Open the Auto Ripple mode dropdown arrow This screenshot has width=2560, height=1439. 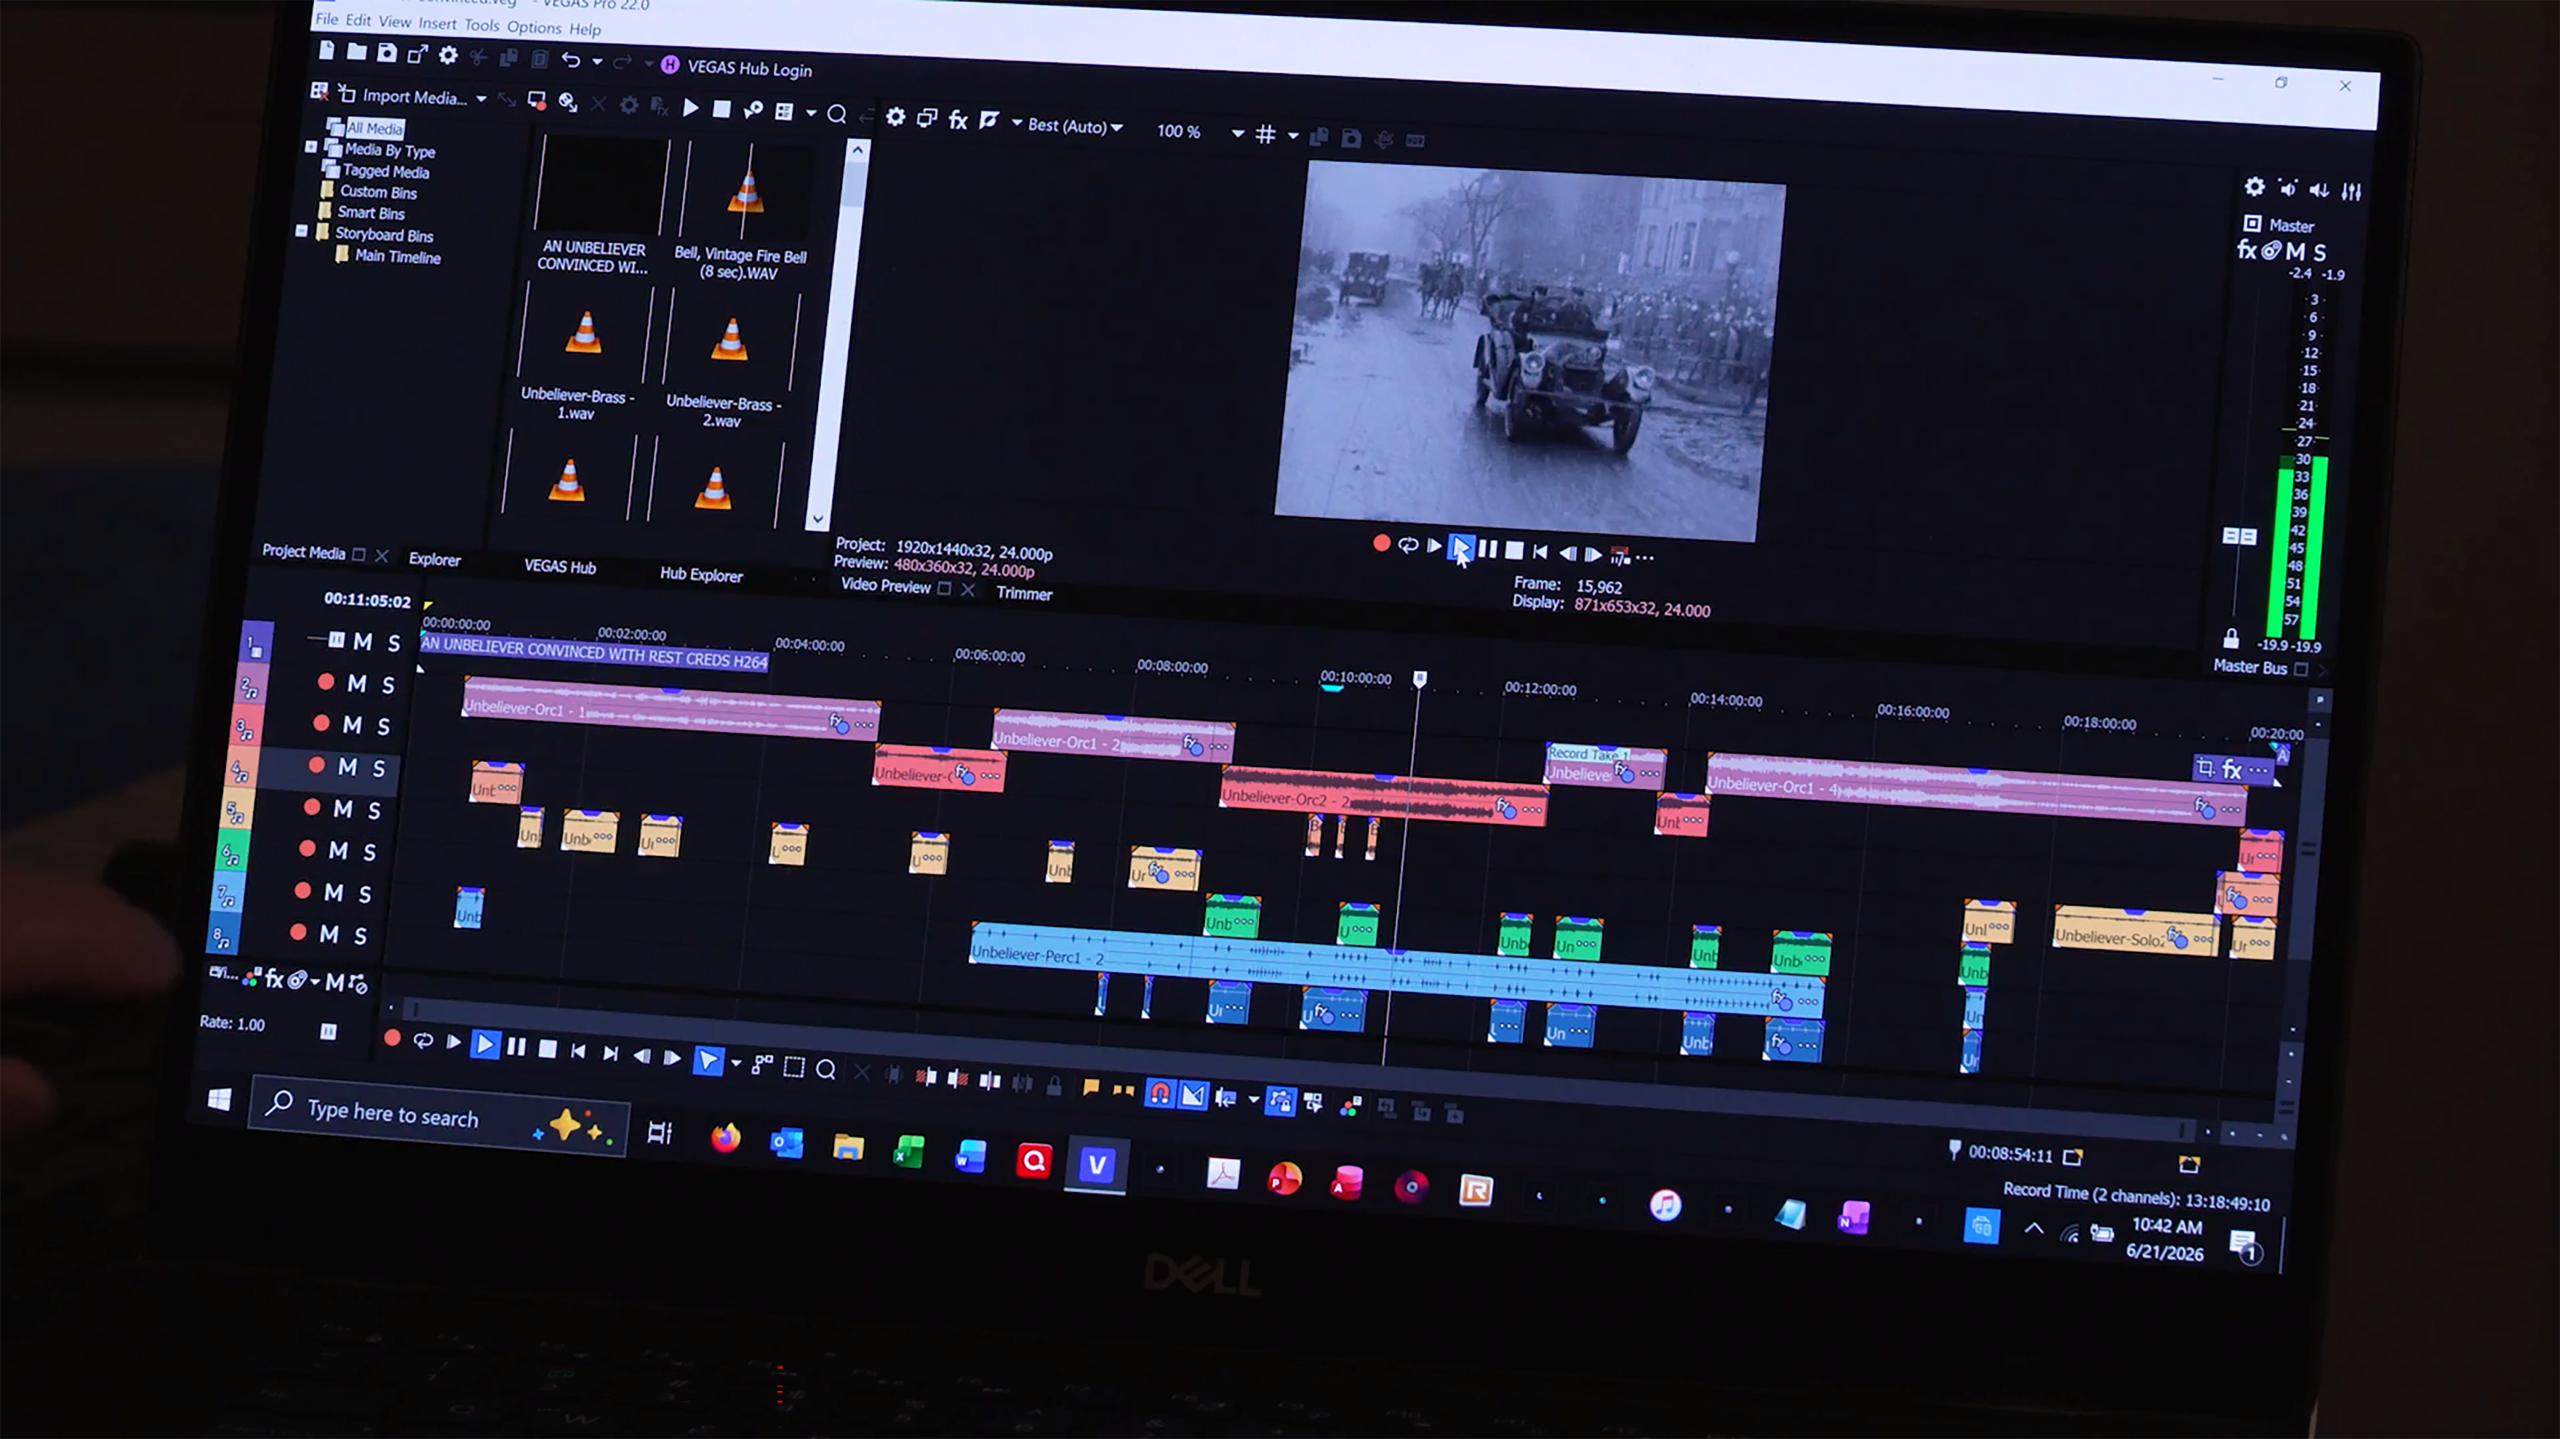pyautogui.click(x=1253, y=1099)
